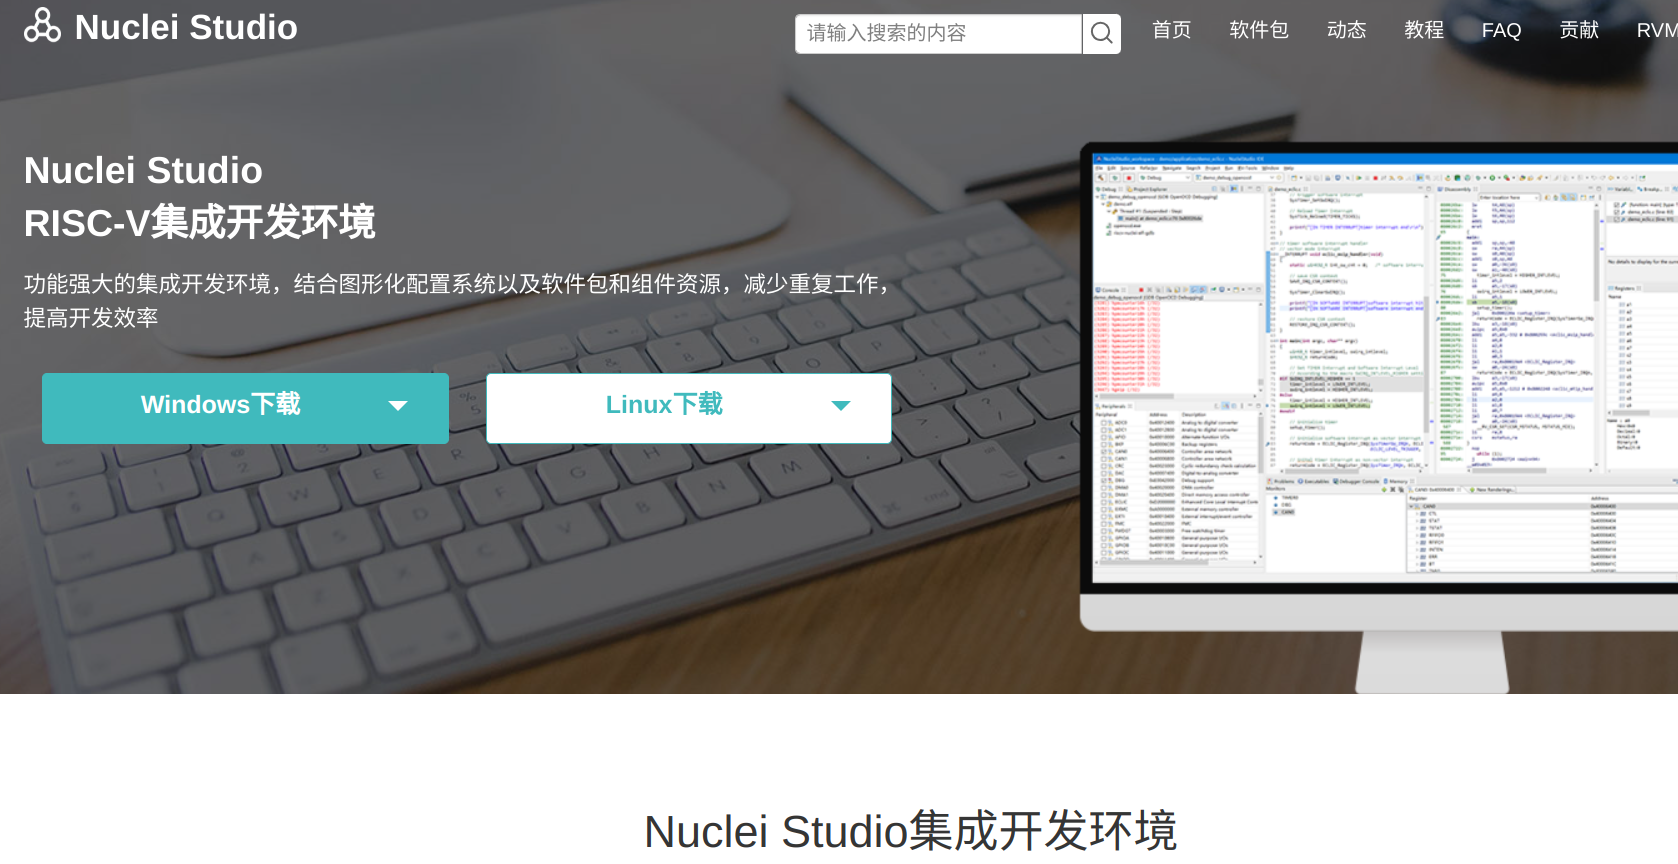This screenshot has height=864, width=1678.
Task: Open the 首页 navigation item
Action: (1171, 30)
